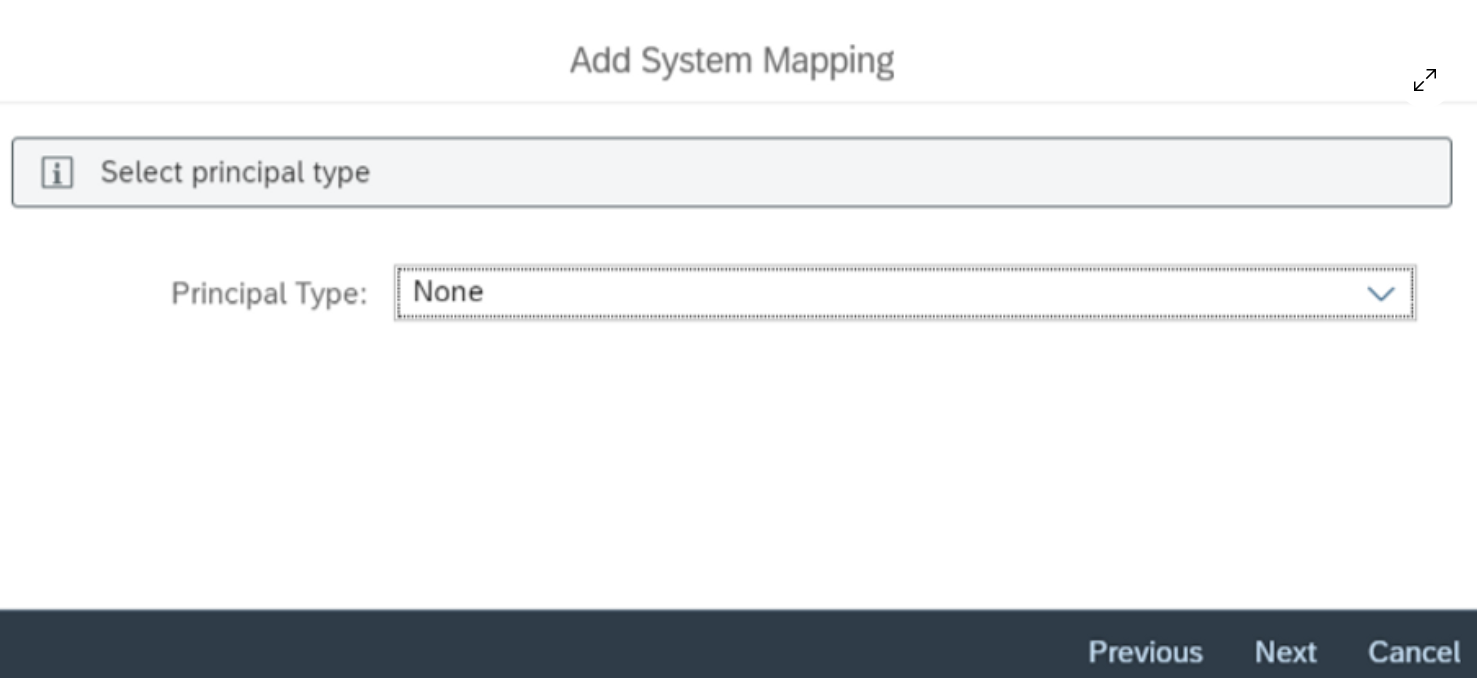The width and height of the screenshot is (1478, 682).
Task: Select the "None" value text in dropdown
Action: pyautogui.click(x=448, y=292)
